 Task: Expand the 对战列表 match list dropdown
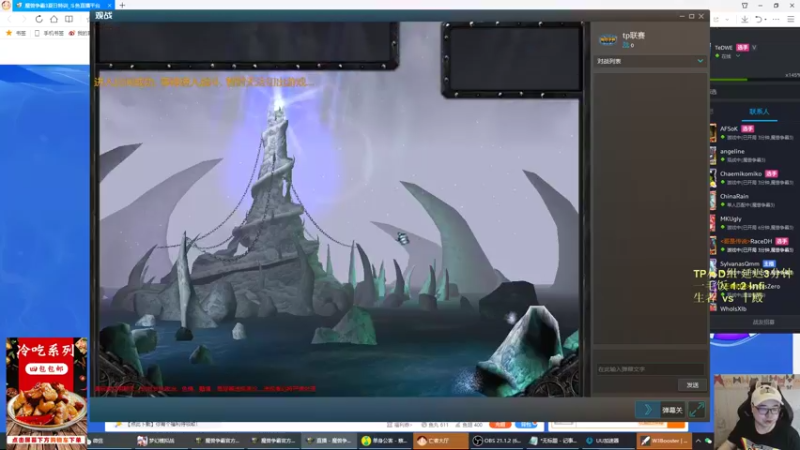(x=650, y=61)
